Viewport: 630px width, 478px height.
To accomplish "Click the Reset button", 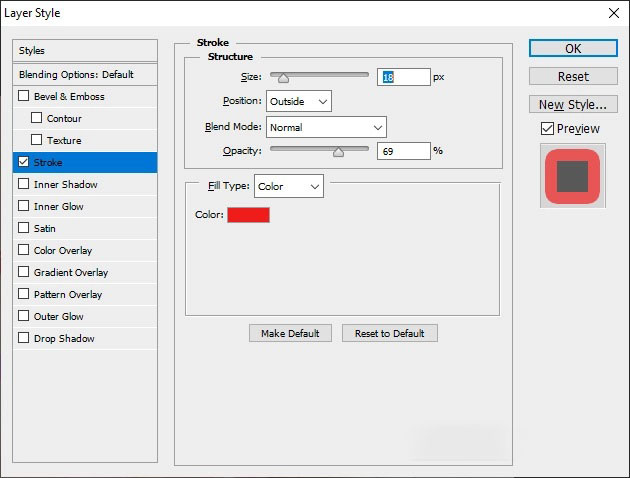I will pyautogui.click(x=573, y=77).
